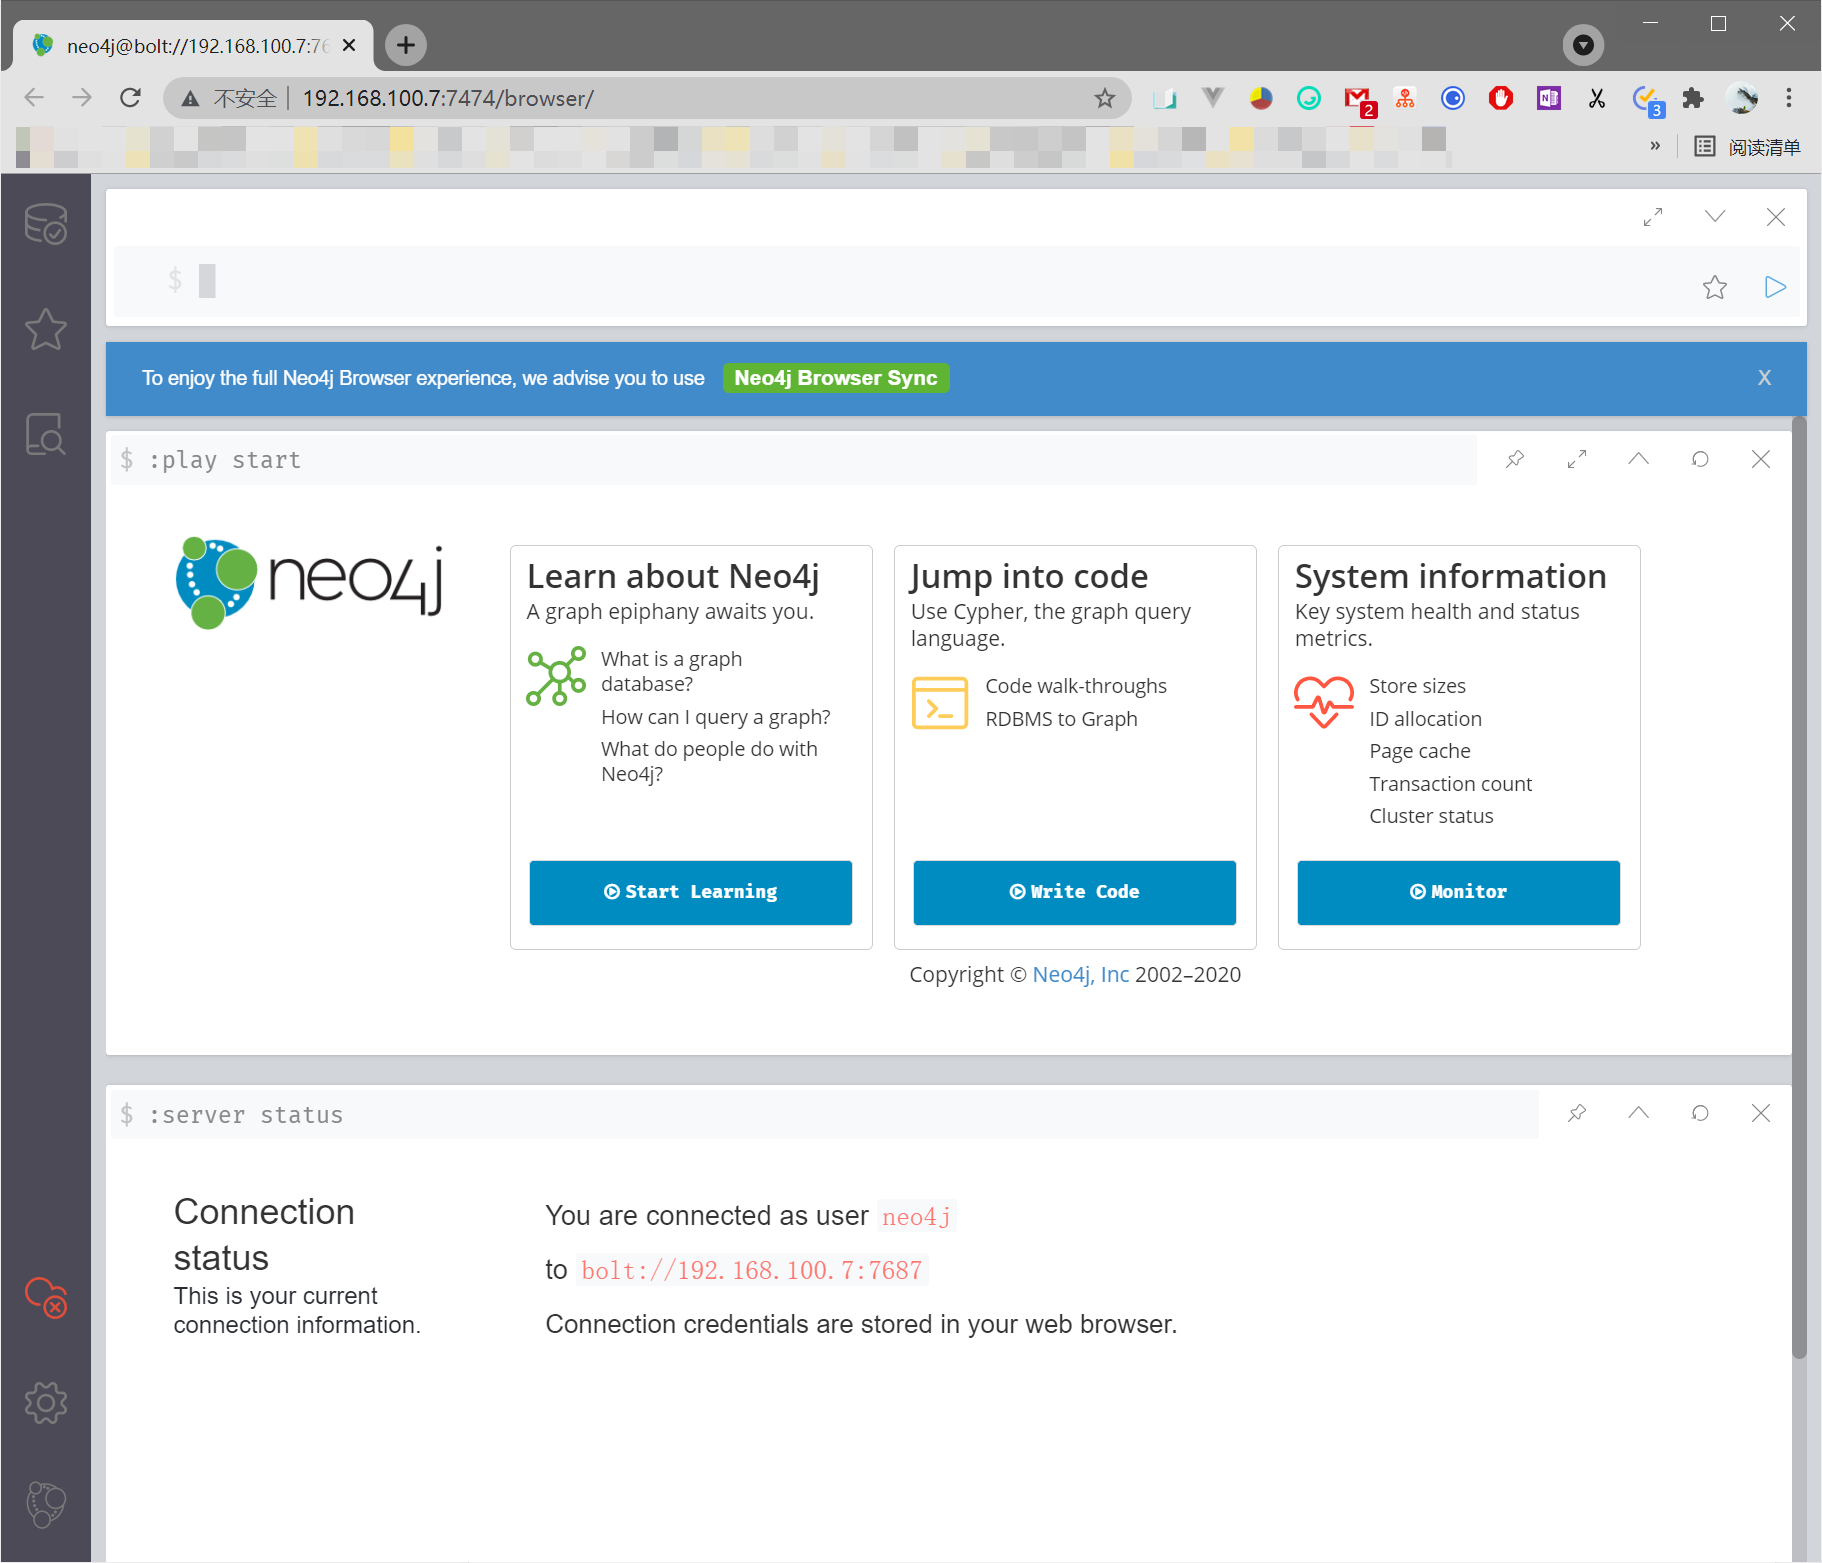Open 'What is a graph database?' link

(x=671, y=671)
